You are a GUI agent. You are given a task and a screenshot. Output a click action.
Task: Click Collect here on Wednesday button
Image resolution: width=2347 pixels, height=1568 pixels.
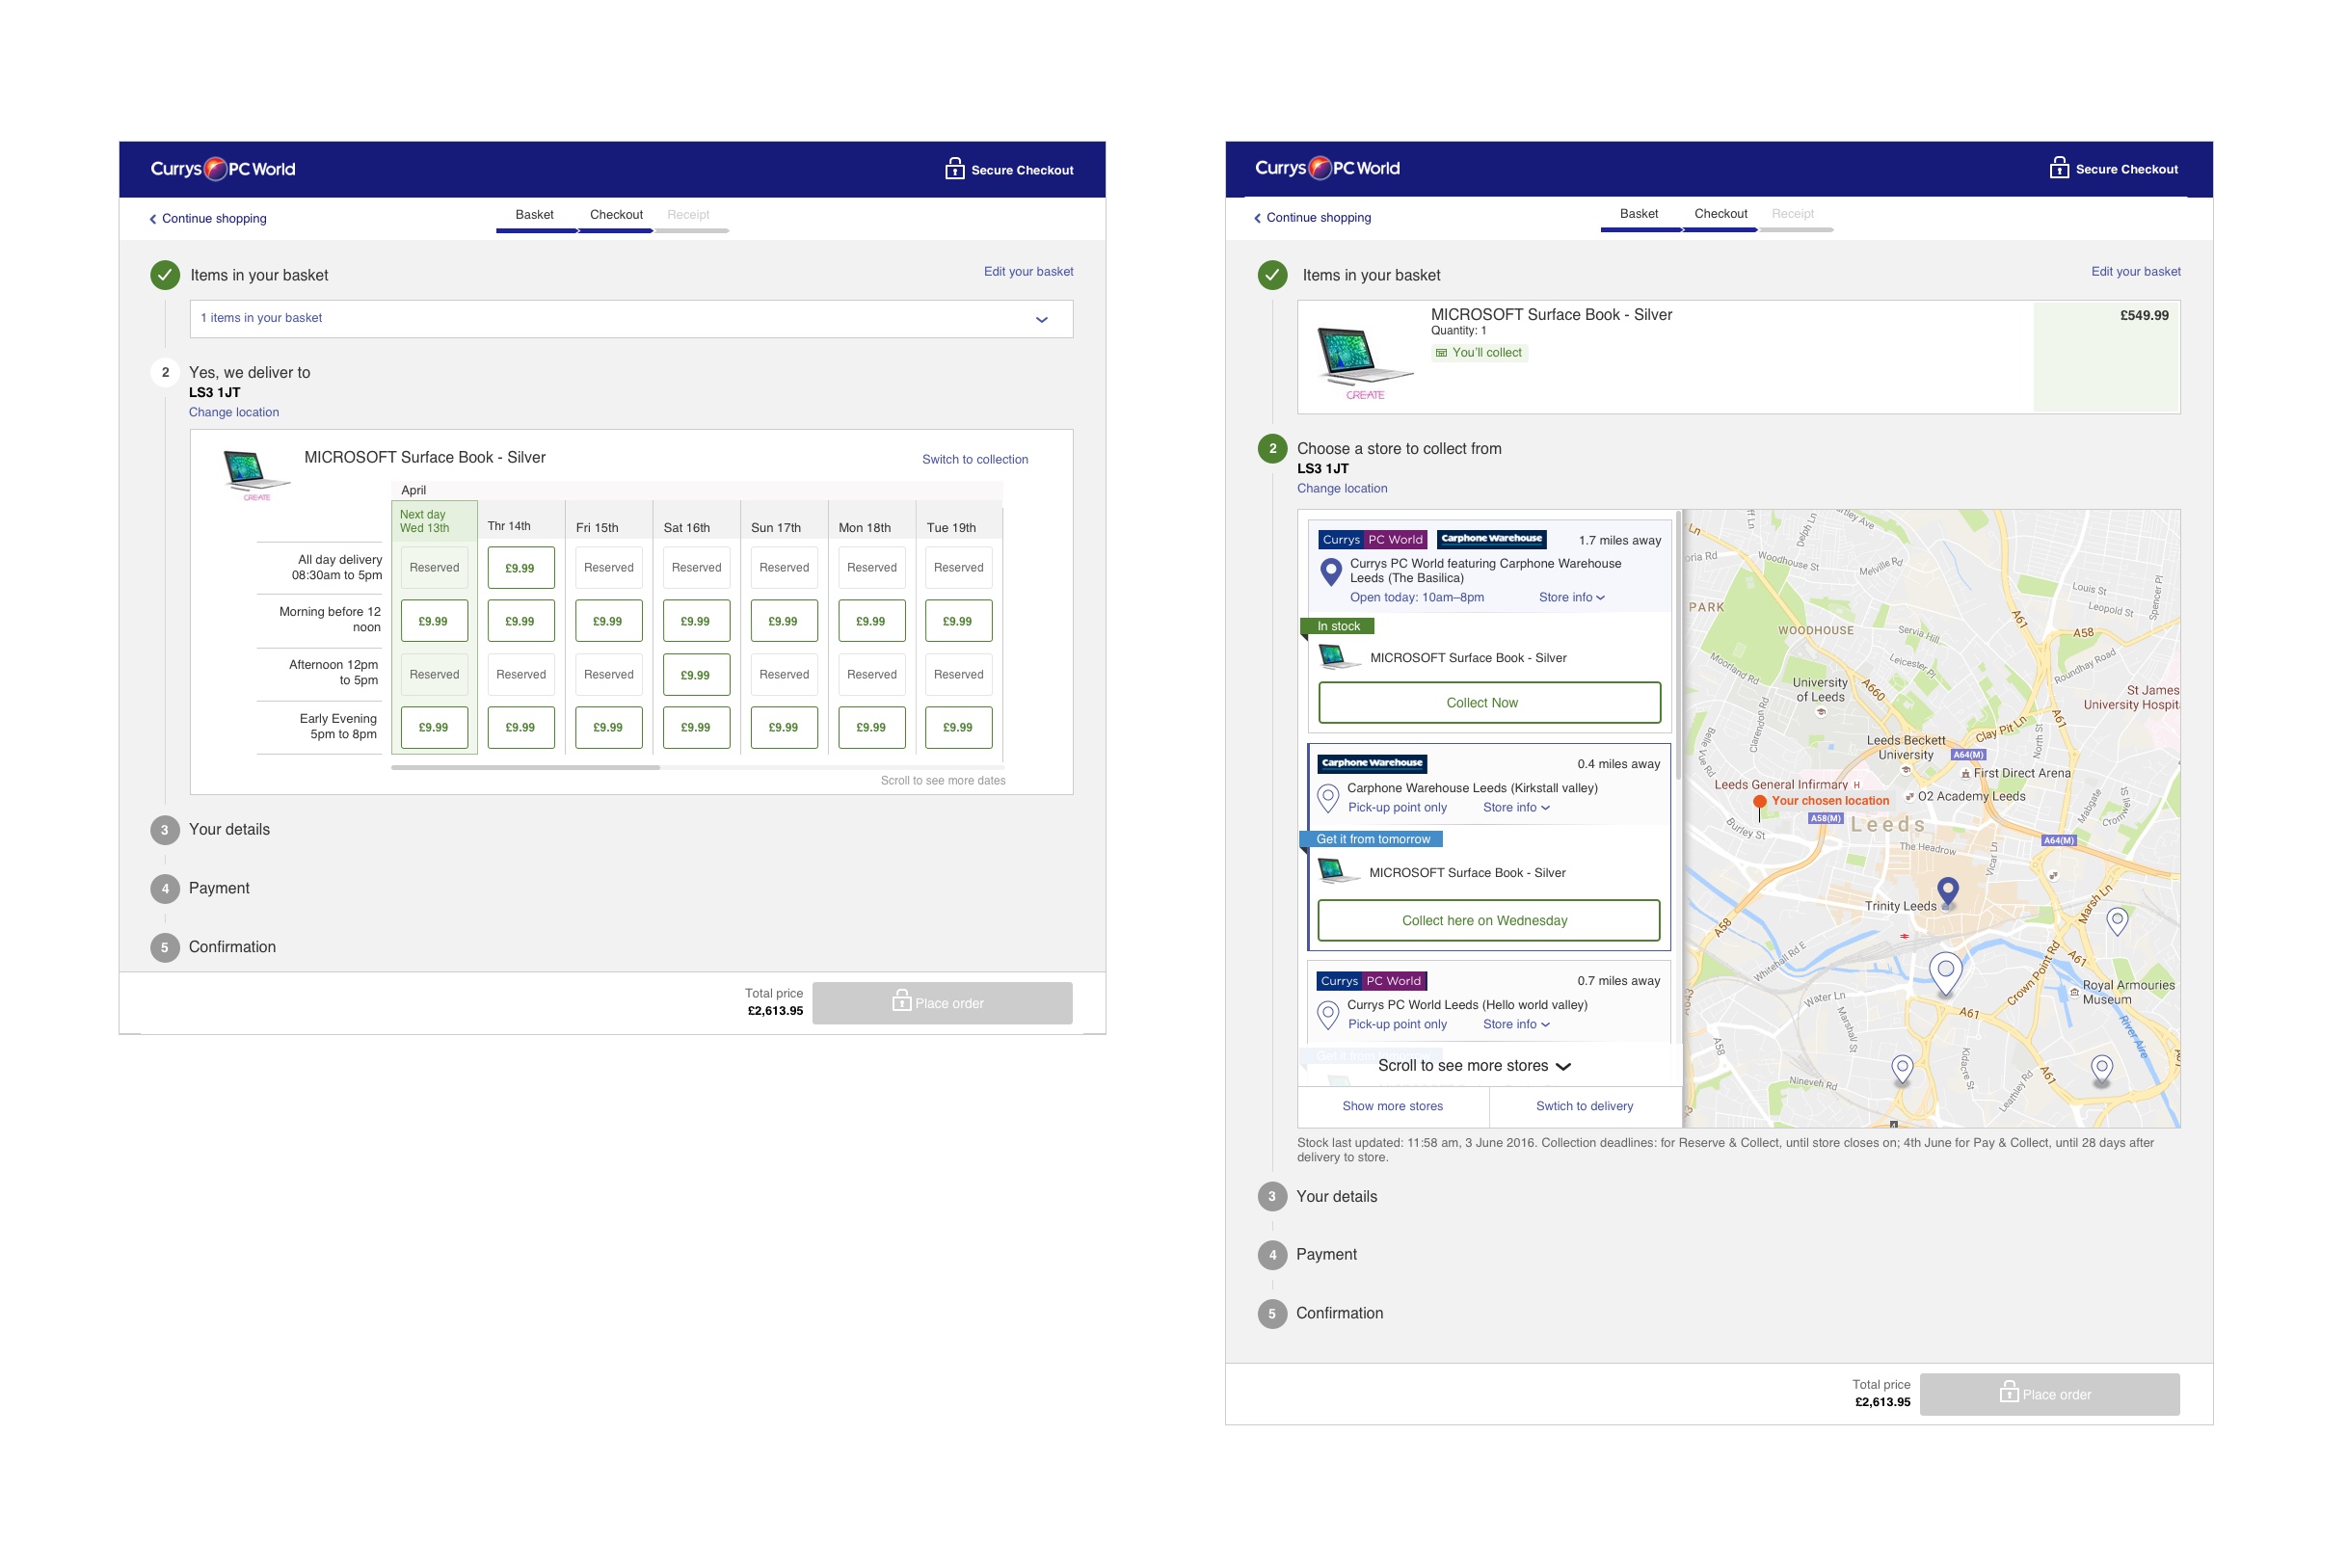coord(1488,921)
